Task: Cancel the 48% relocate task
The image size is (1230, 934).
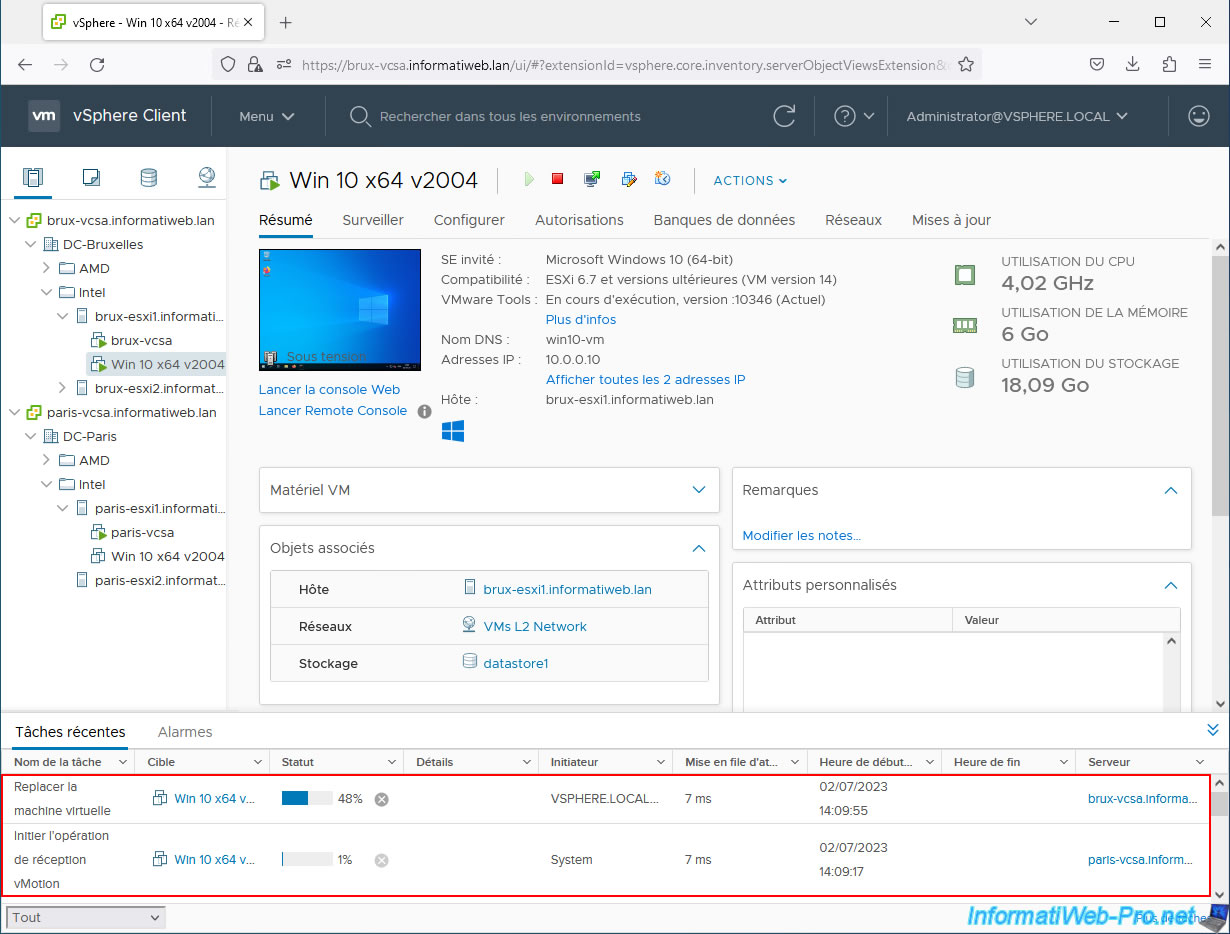Action: (381, 799)
